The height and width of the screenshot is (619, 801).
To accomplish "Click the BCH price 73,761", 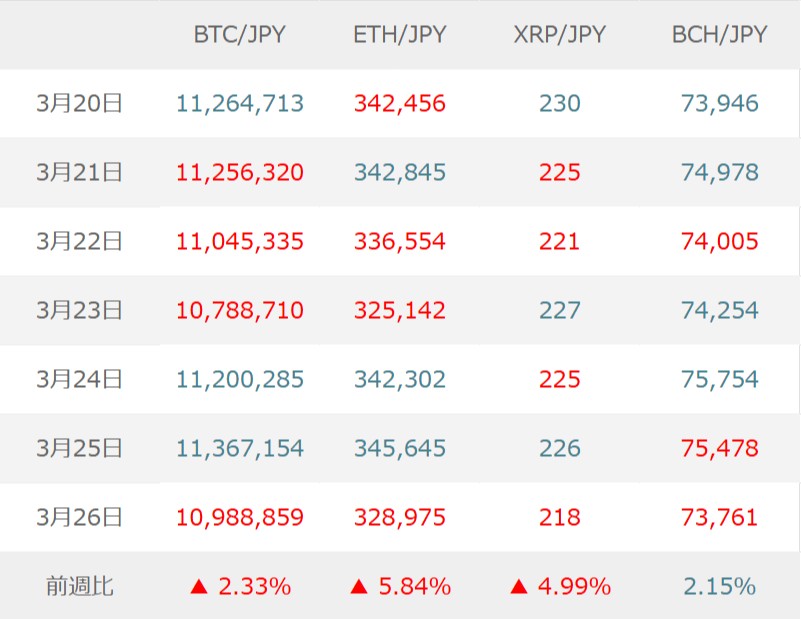I will tap(720, 517).
